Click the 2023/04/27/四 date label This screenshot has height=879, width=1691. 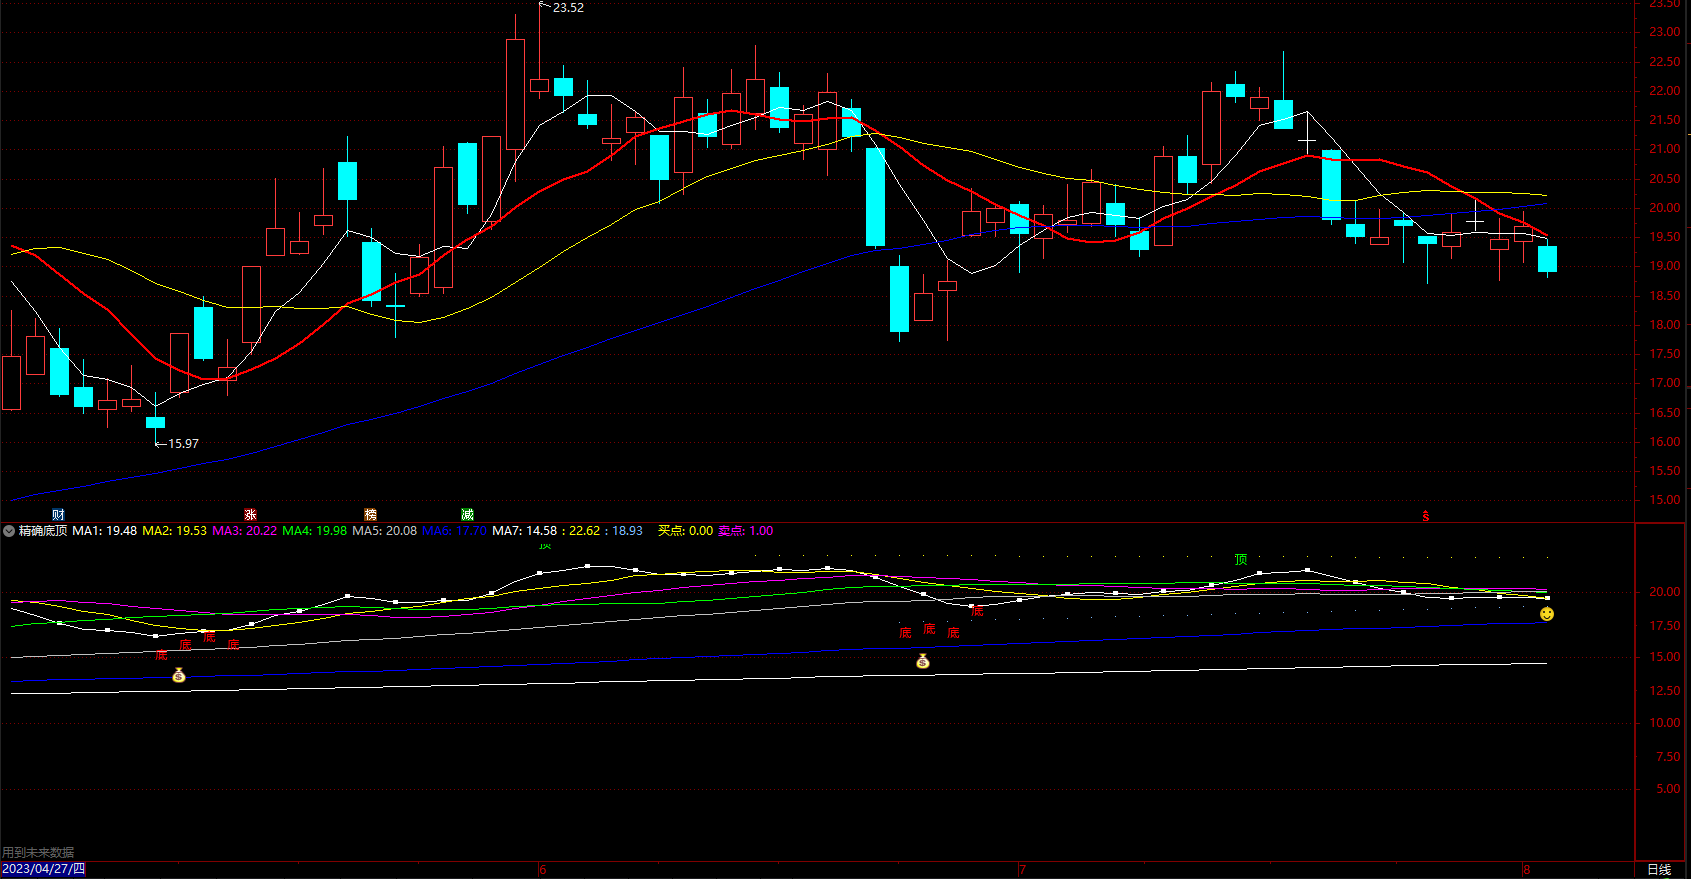43,869
